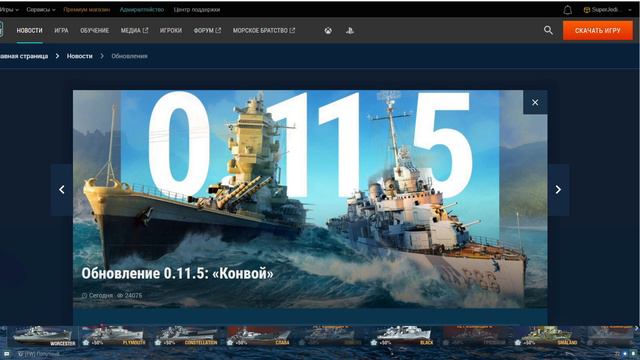Image resolution: width=640 pixels, height=360 pixels.
Task: Open the SuperJedi account dropdown
Action: click(607, 10)
